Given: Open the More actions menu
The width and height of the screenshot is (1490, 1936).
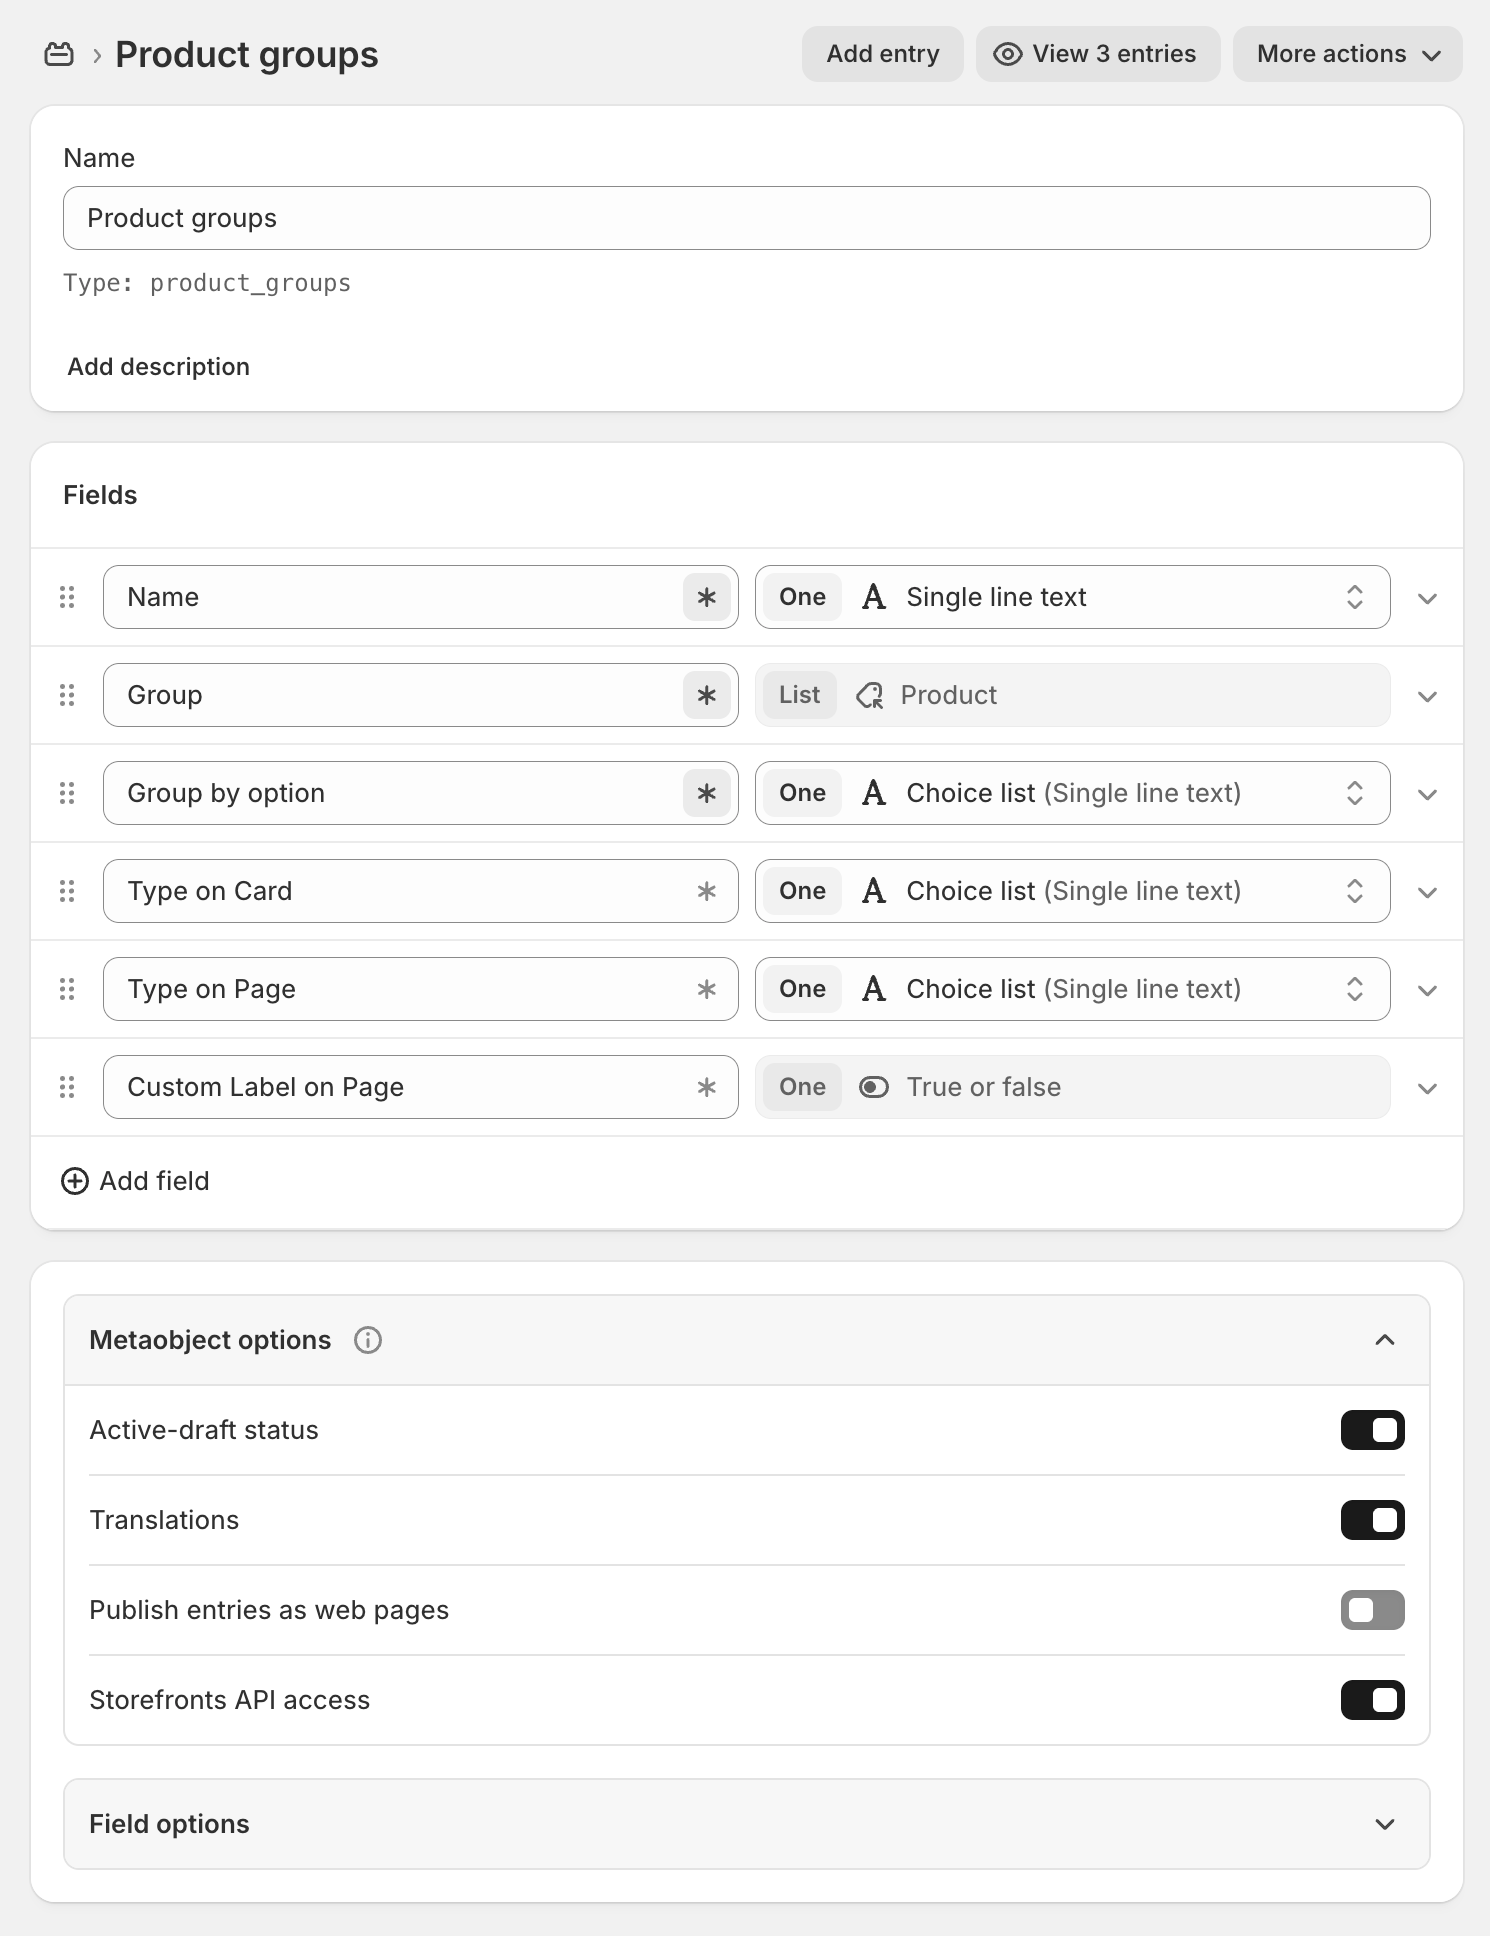Looking at the screenshot, I should (x=1347, y=54).
